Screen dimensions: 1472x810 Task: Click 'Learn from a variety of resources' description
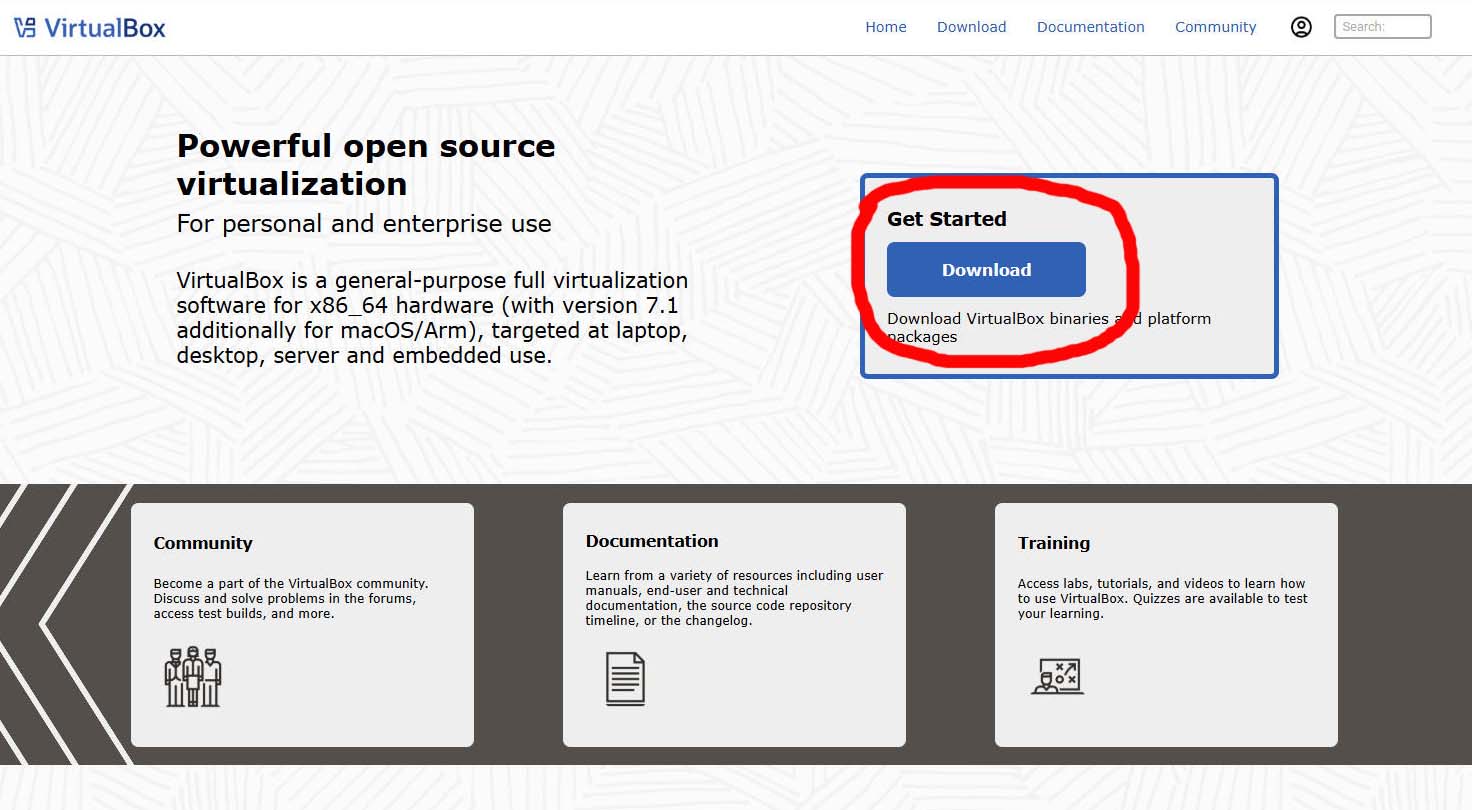pyautogui.click(x=734, y=598)
